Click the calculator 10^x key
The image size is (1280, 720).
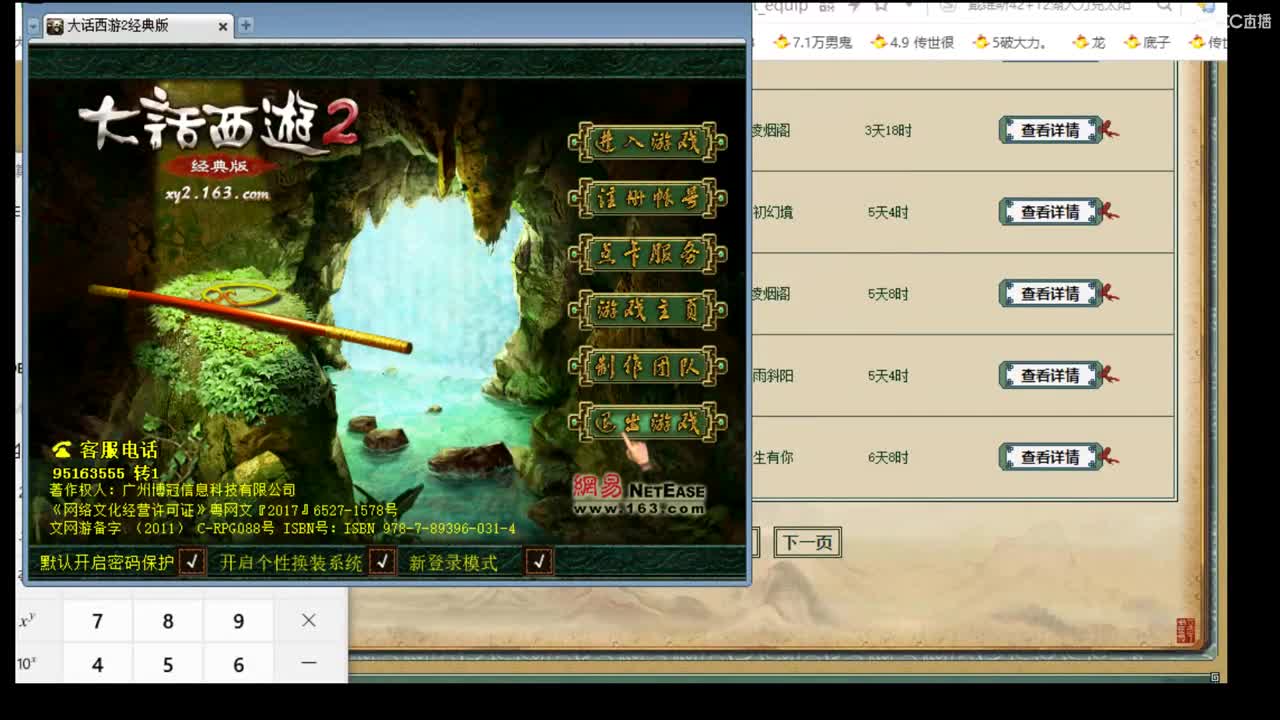28,664
